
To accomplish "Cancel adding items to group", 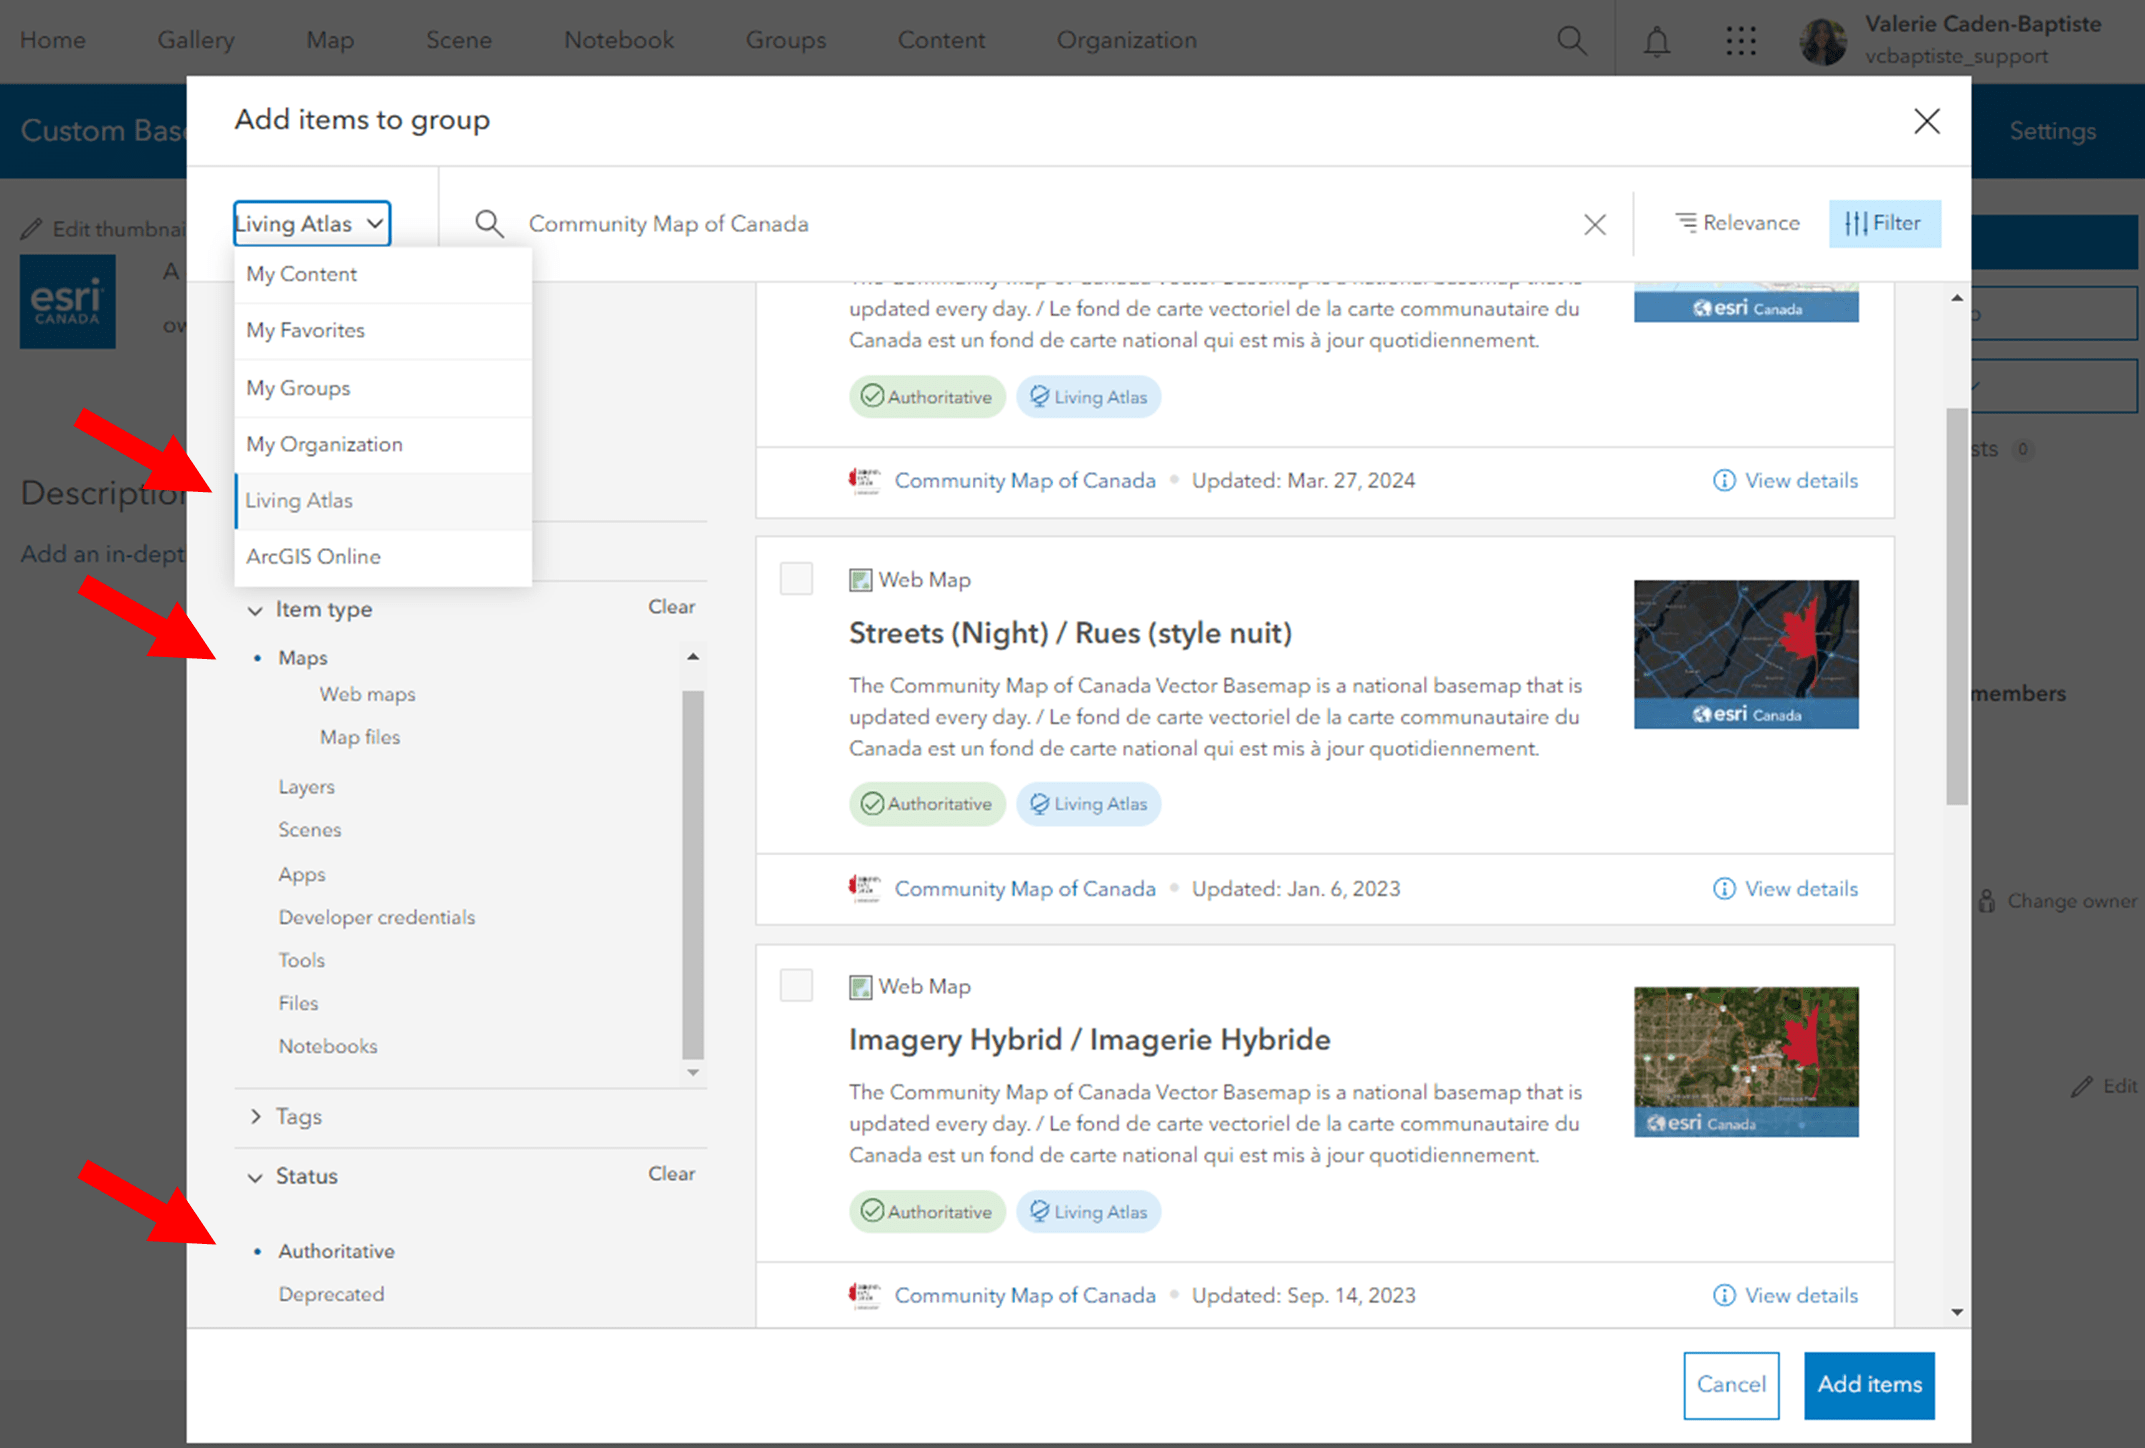I will pyautogui.click(x=1731, y=1385).
